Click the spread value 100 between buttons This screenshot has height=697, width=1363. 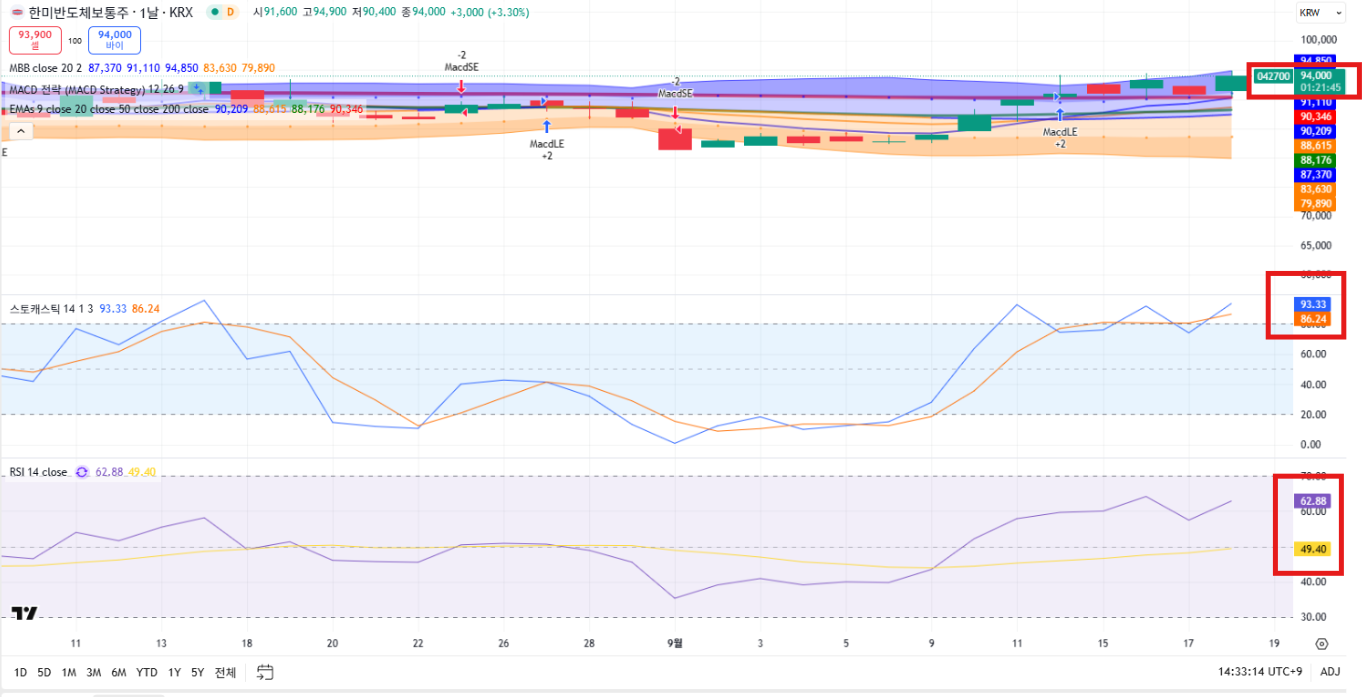(74, 41)
